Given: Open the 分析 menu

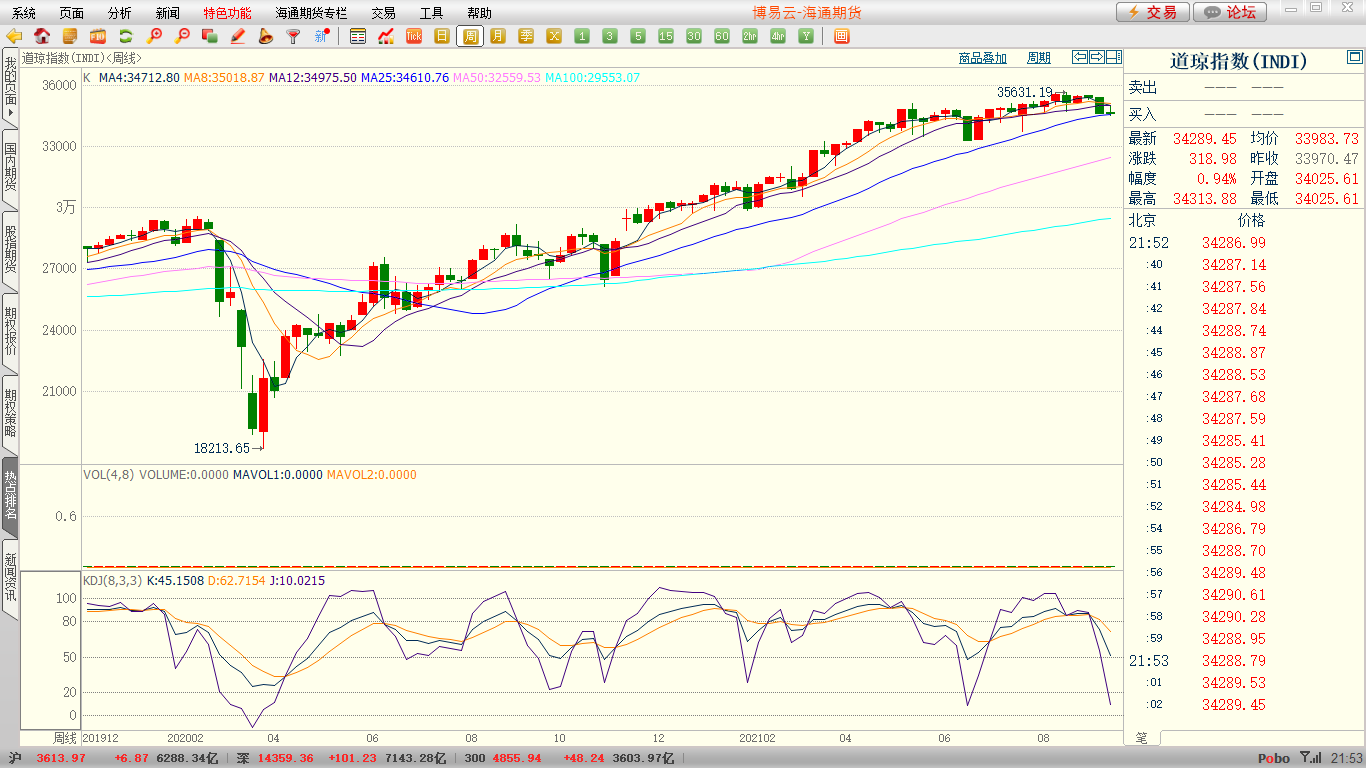Looking at the screenshot, I should (x=120, y=13).
